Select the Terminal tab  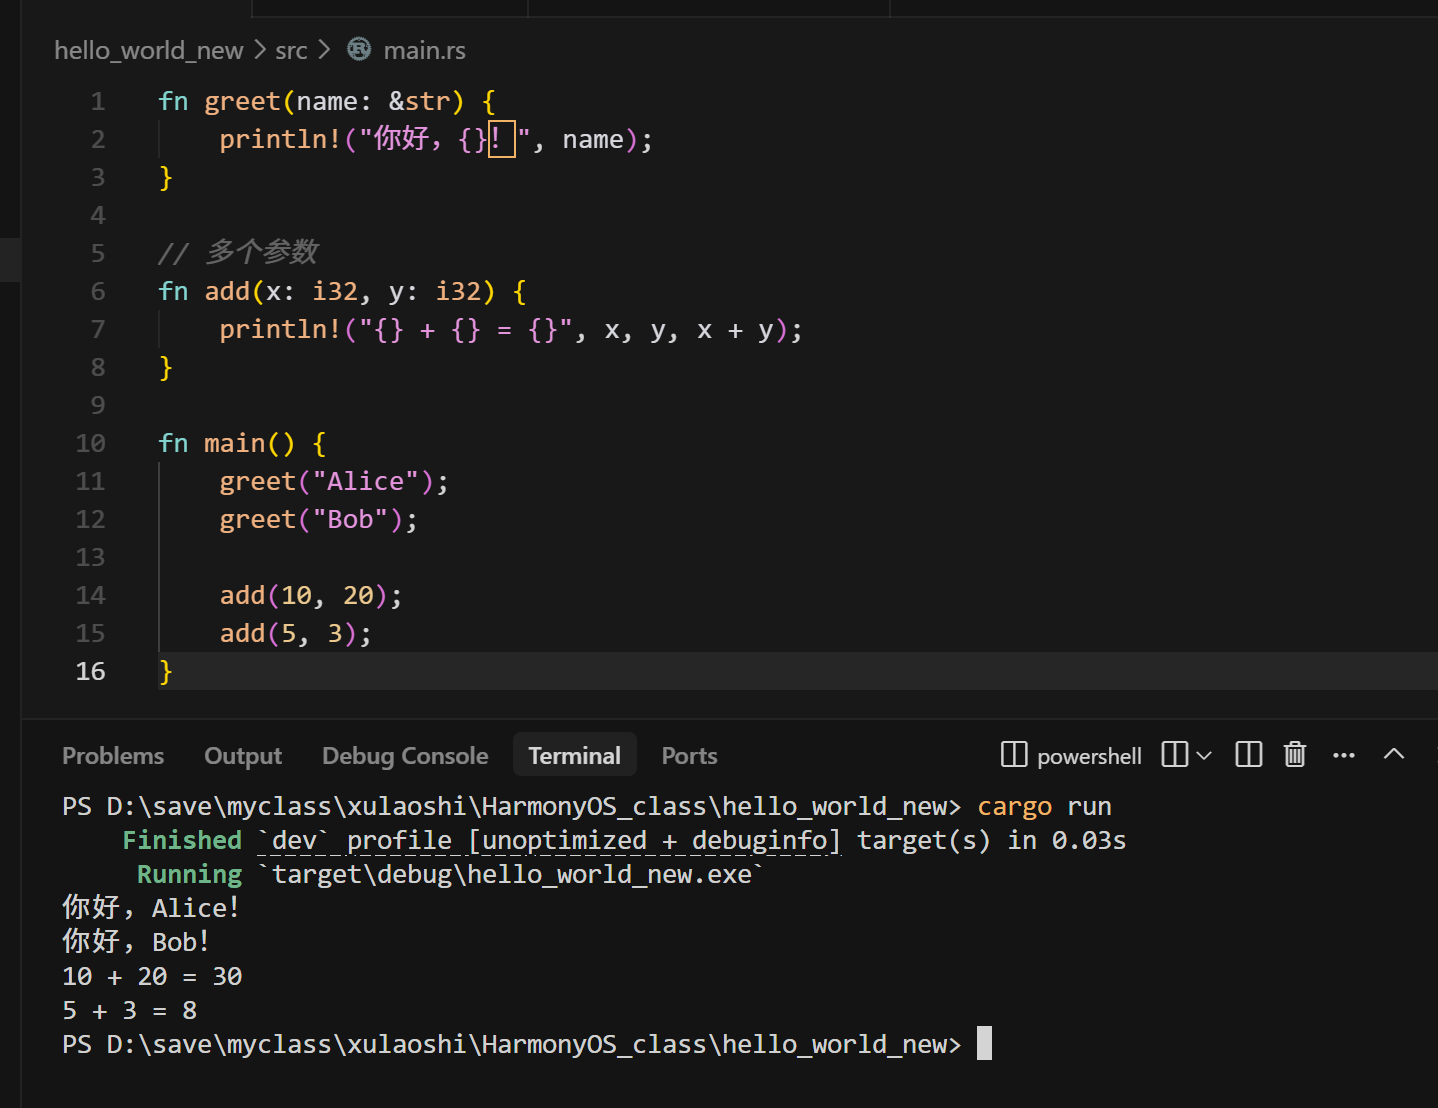[575, 756]
